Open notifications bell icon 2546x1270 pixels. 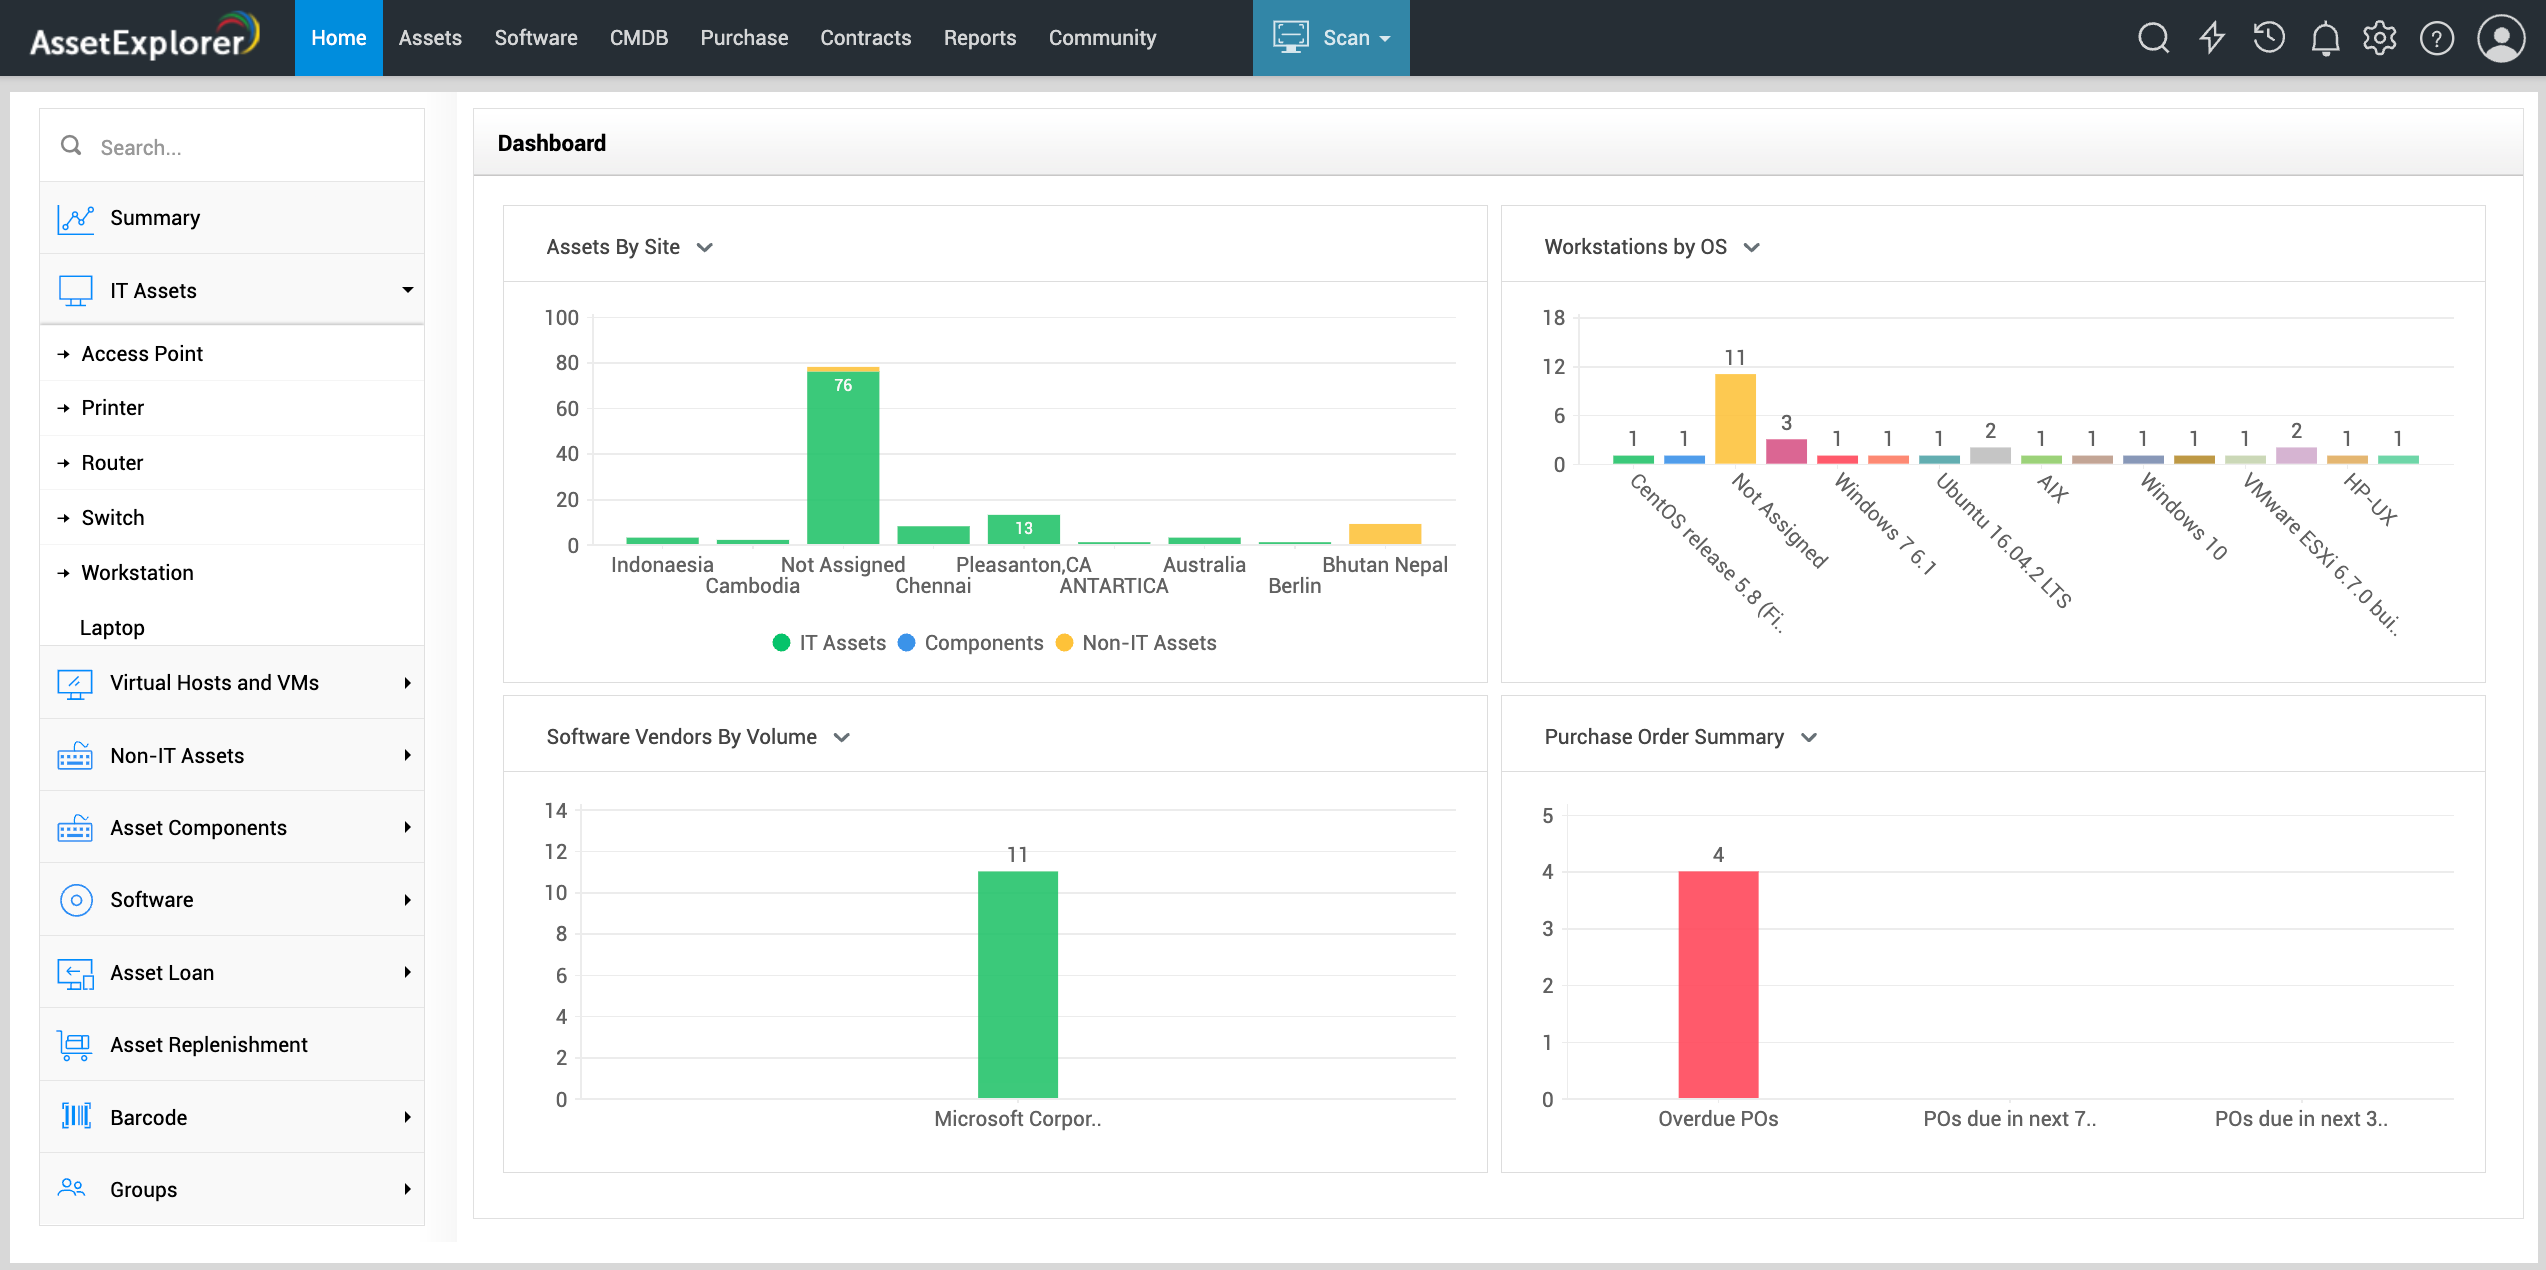point(2325,38)
